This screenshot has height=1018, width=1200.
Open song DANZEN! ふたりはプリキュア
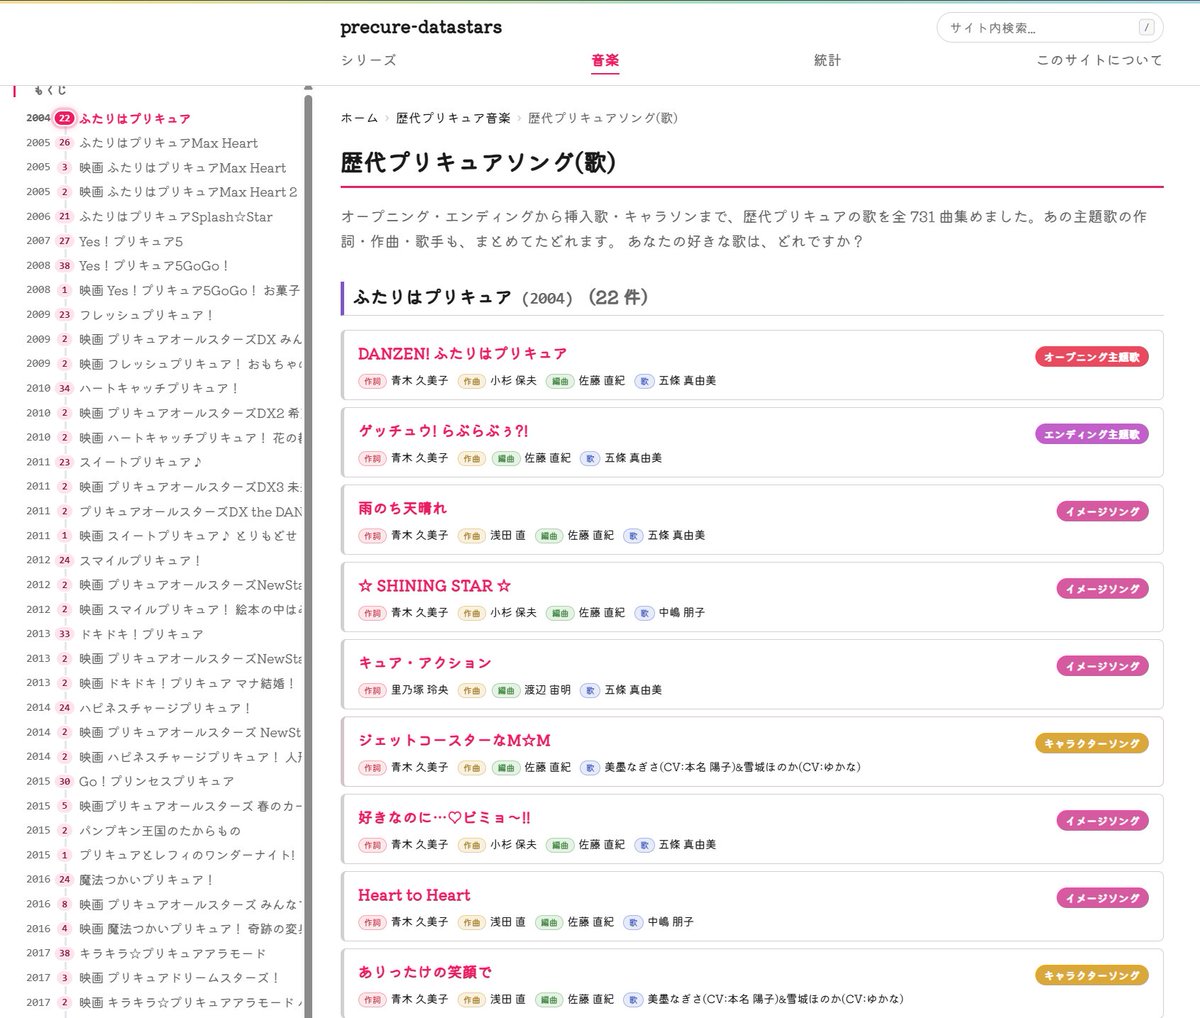[x=462, y=353]
